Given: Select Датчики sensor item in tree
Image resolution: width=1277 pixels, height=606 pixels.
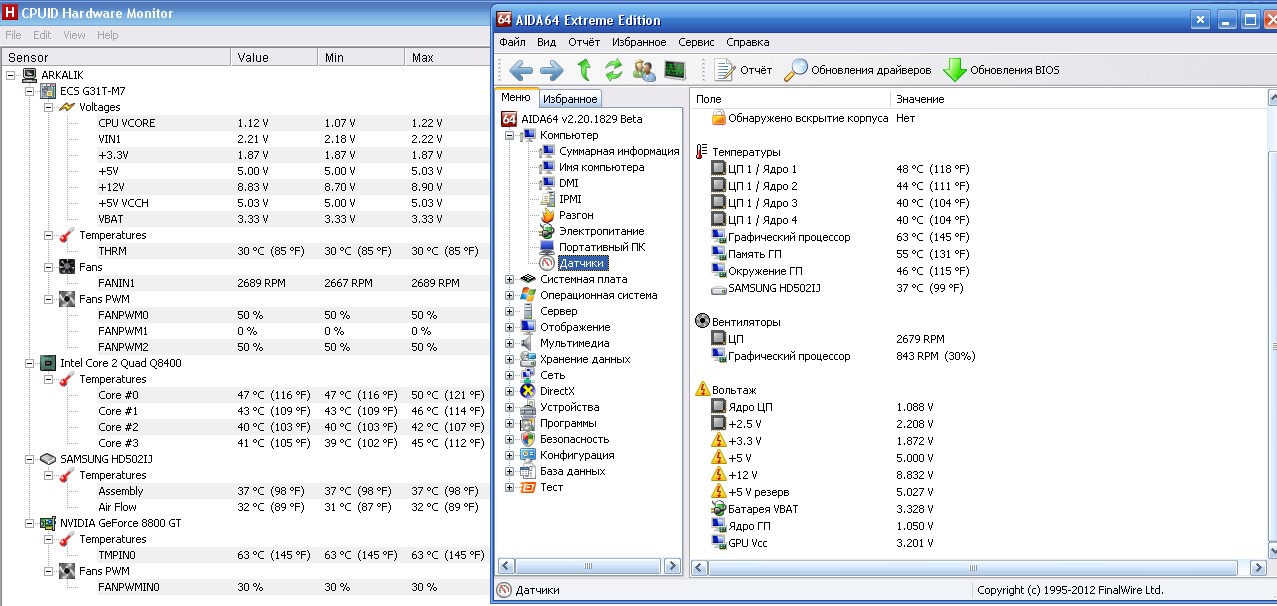Looking at the screenshot, I should 581,263.
